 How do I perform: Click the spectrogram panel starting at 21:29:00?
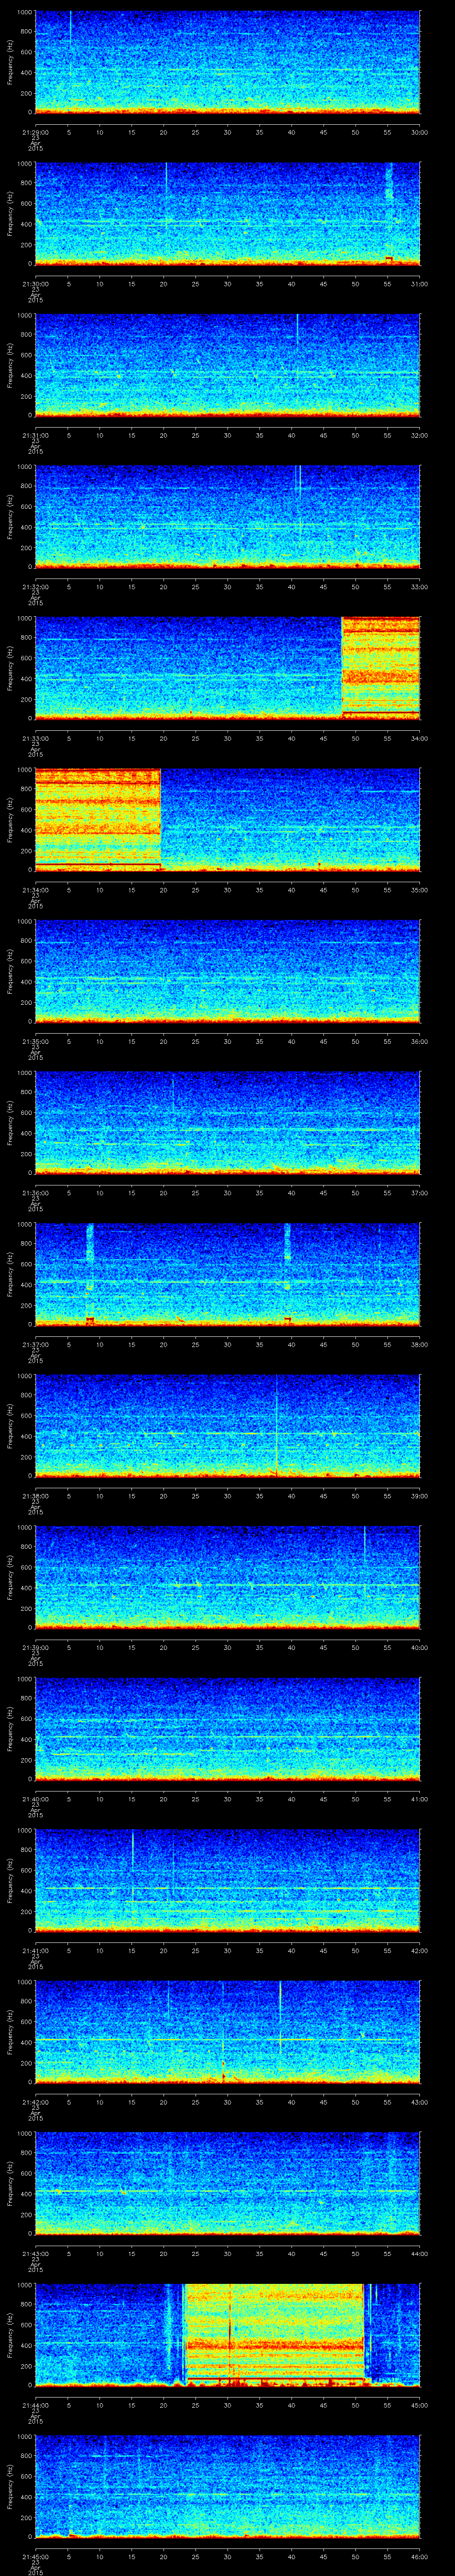coord(227,62)
